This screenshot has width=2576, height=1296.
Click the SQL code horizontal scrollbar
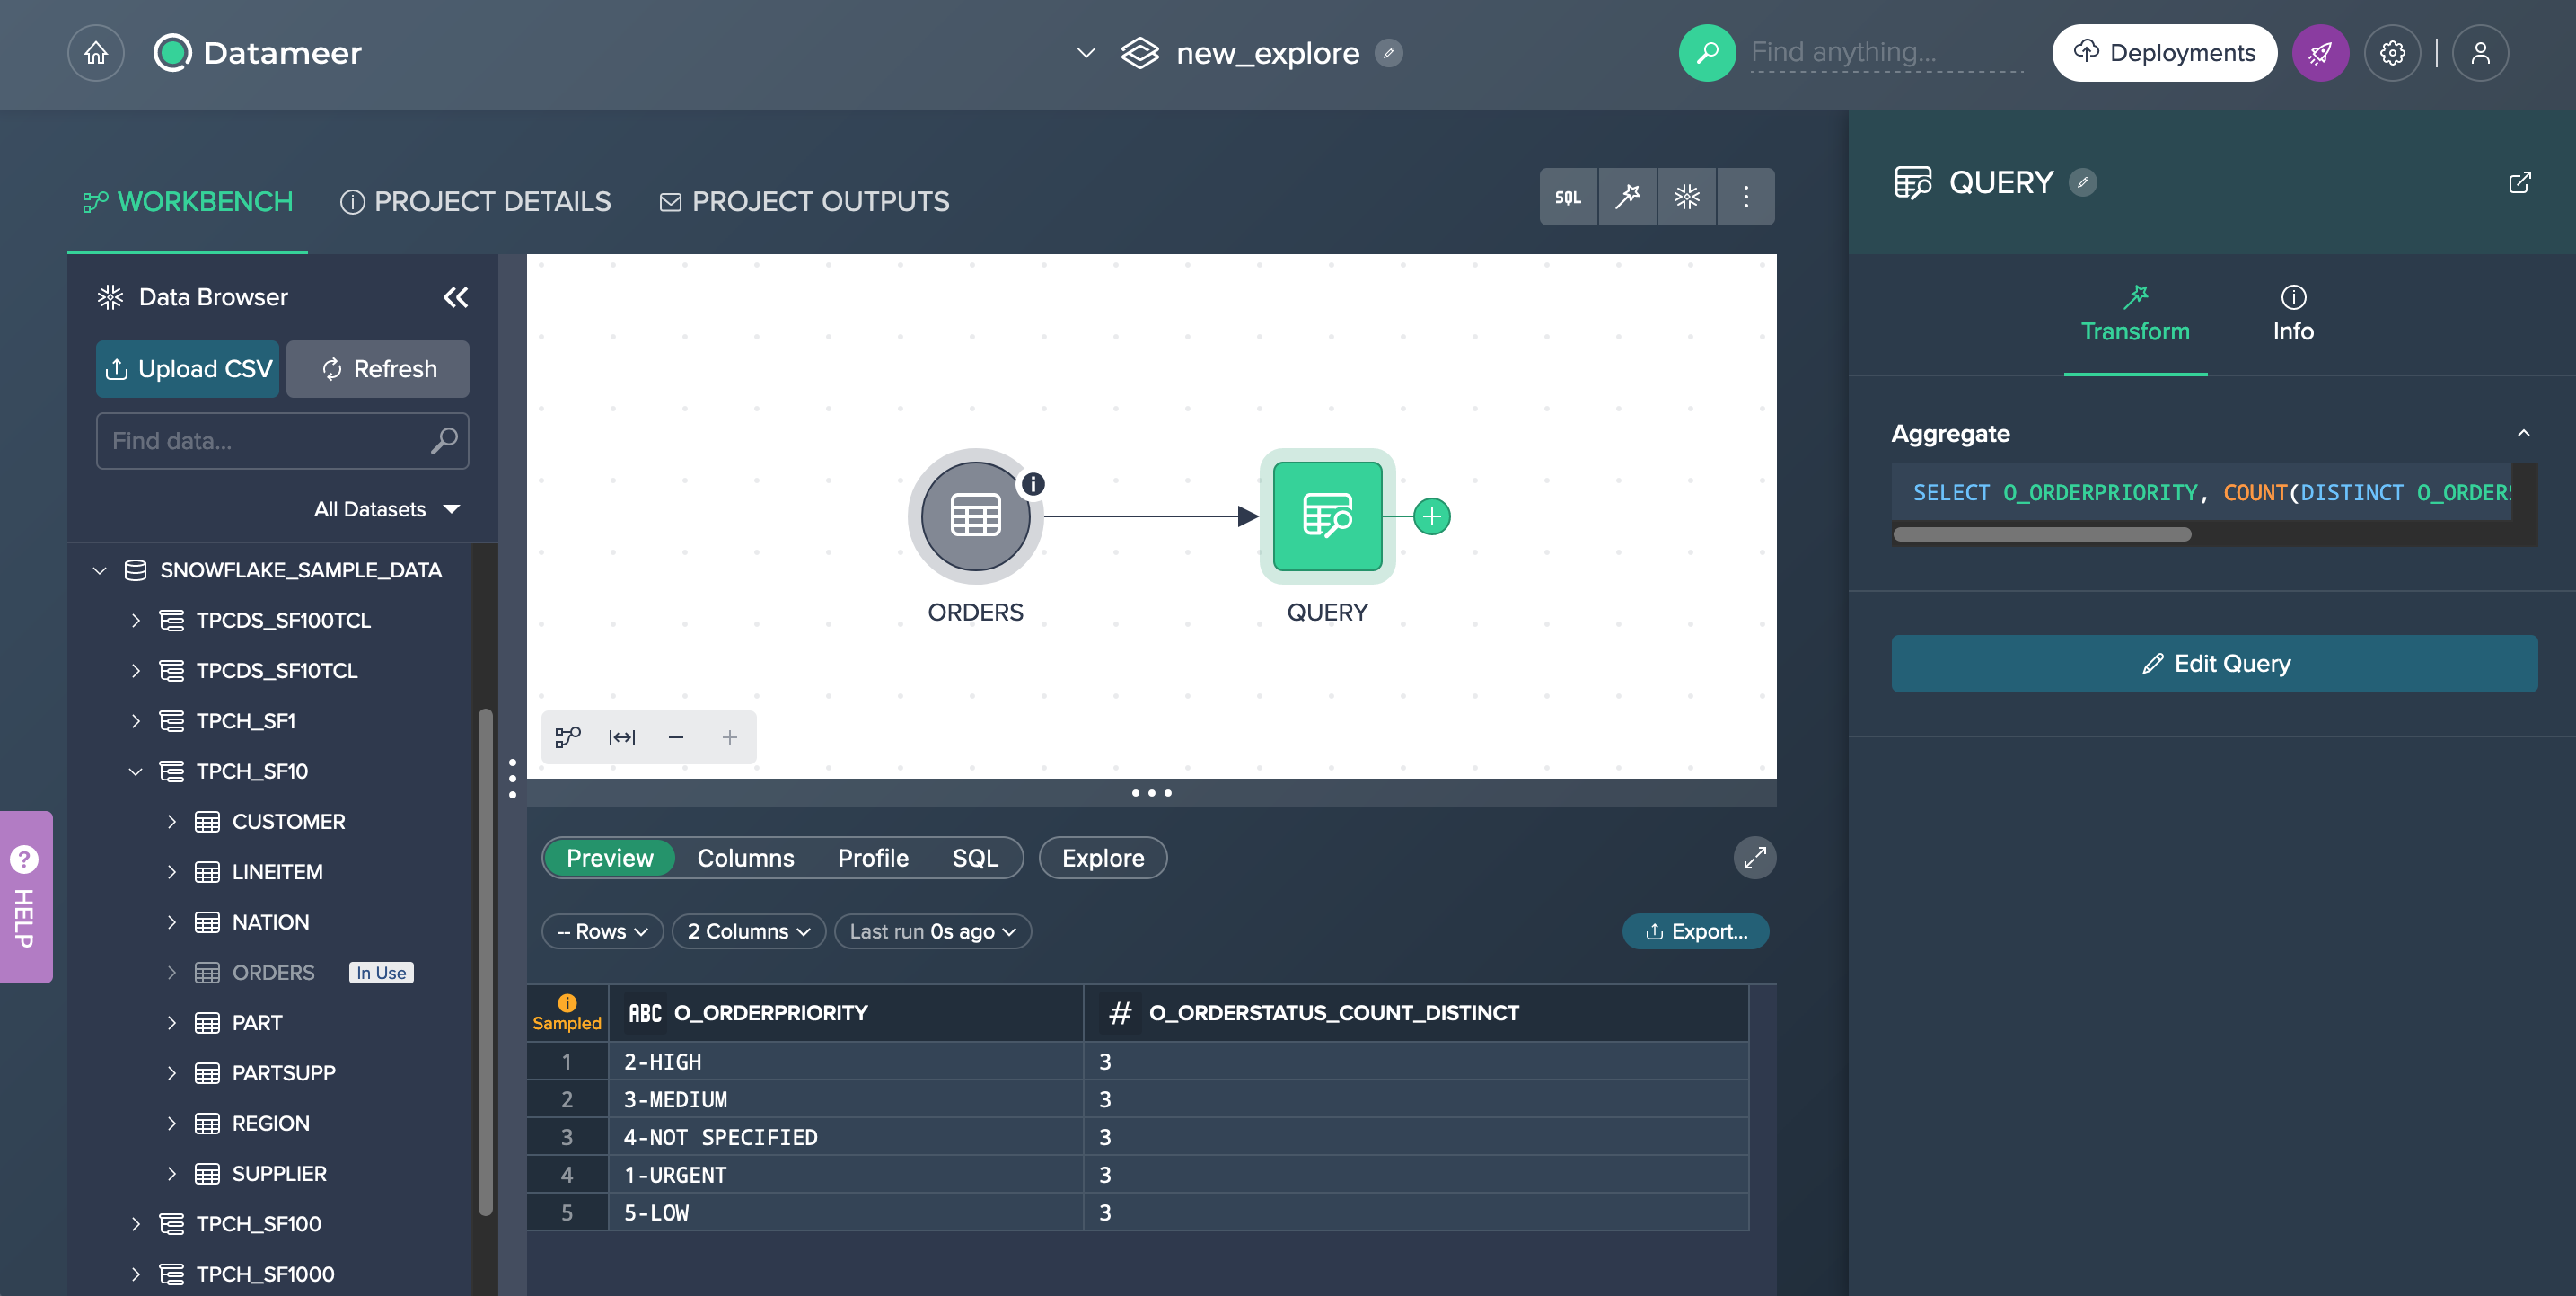pos(2041,534)
